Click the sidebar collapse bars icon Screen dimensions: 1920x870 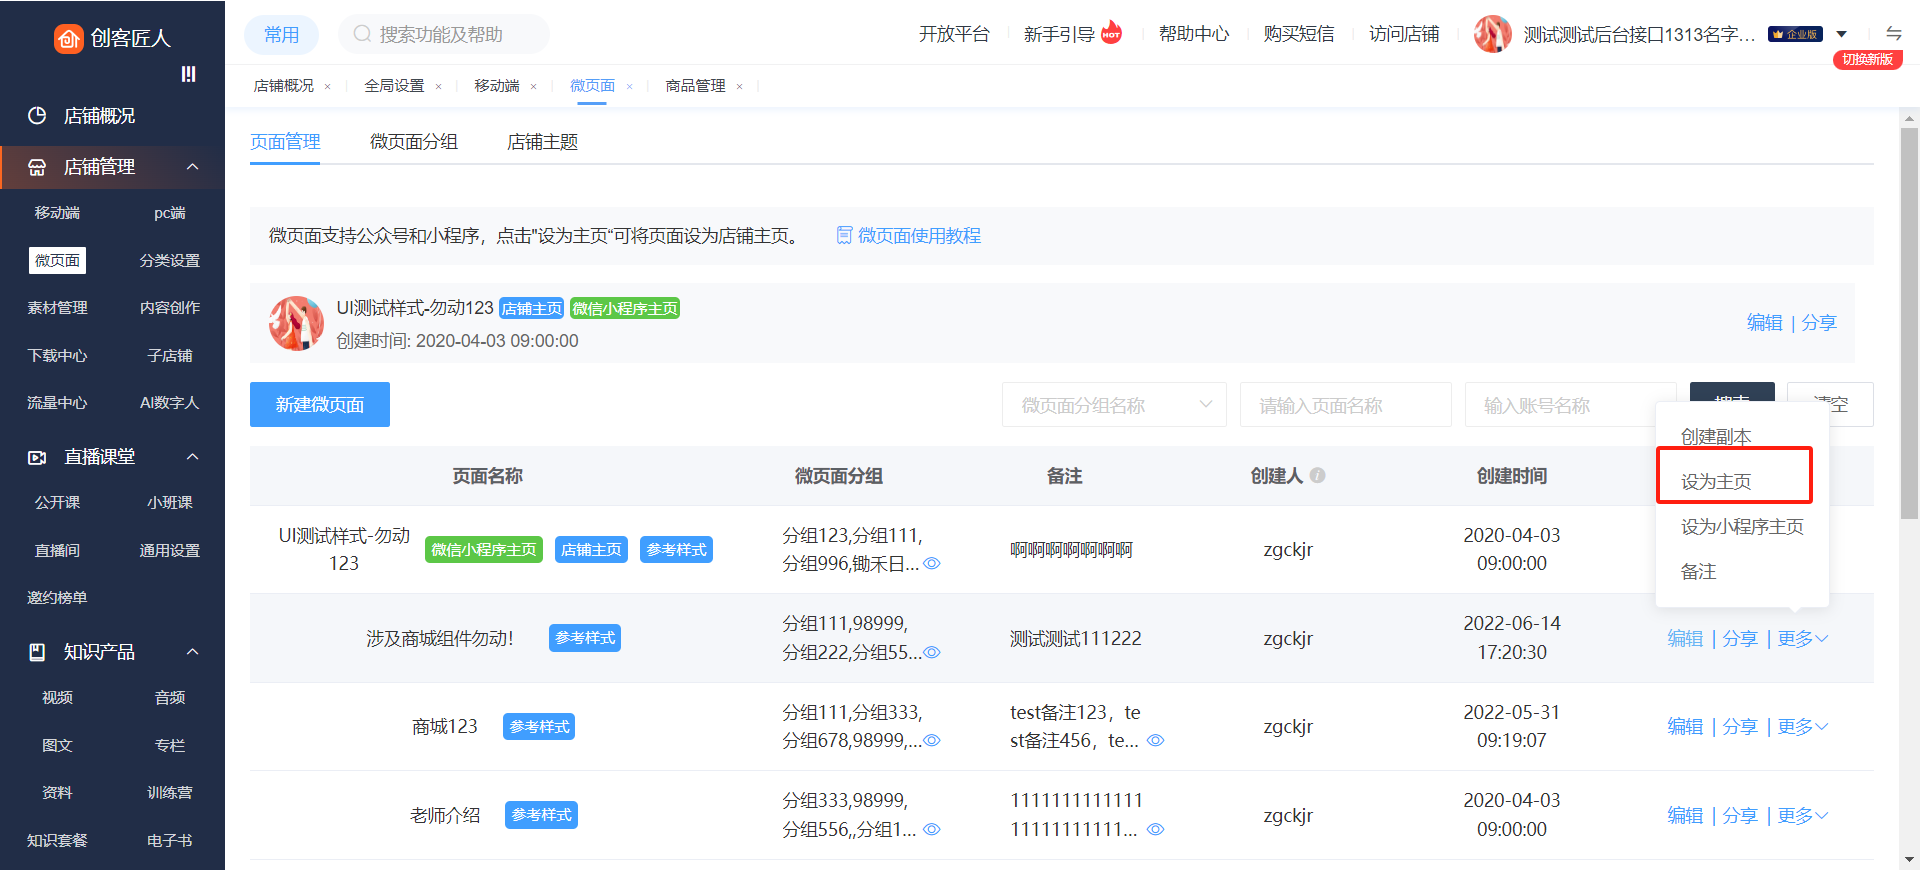coord(188,74)
